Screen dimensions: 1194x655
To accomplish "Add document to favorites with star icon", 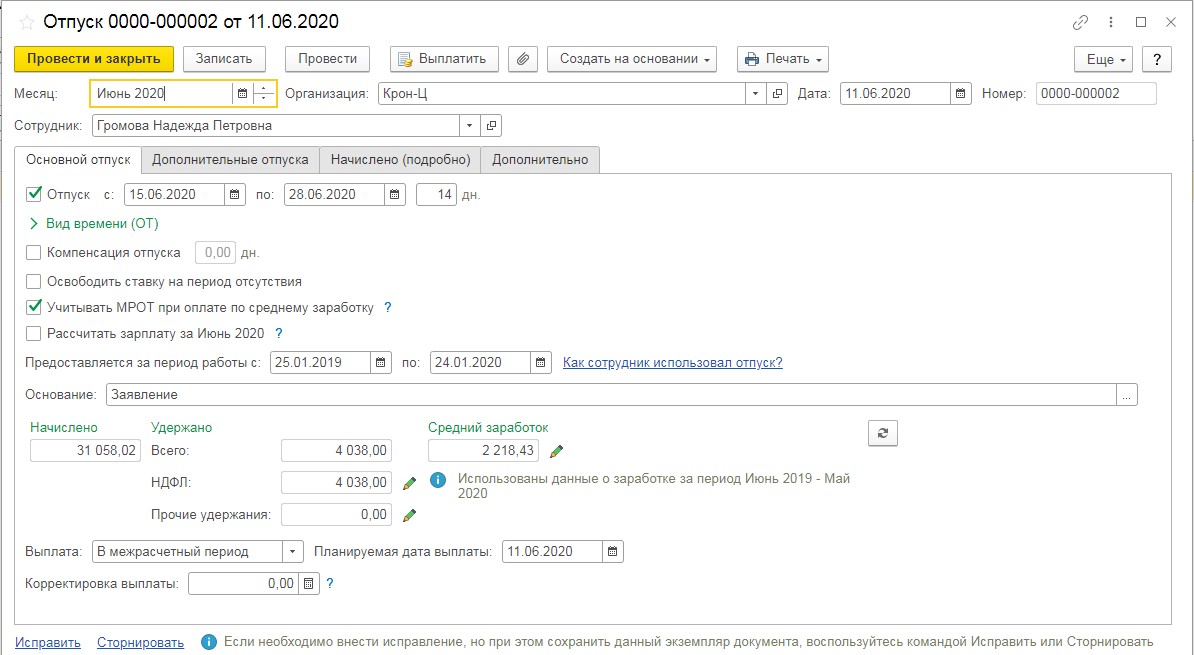I will coord(26,22).
